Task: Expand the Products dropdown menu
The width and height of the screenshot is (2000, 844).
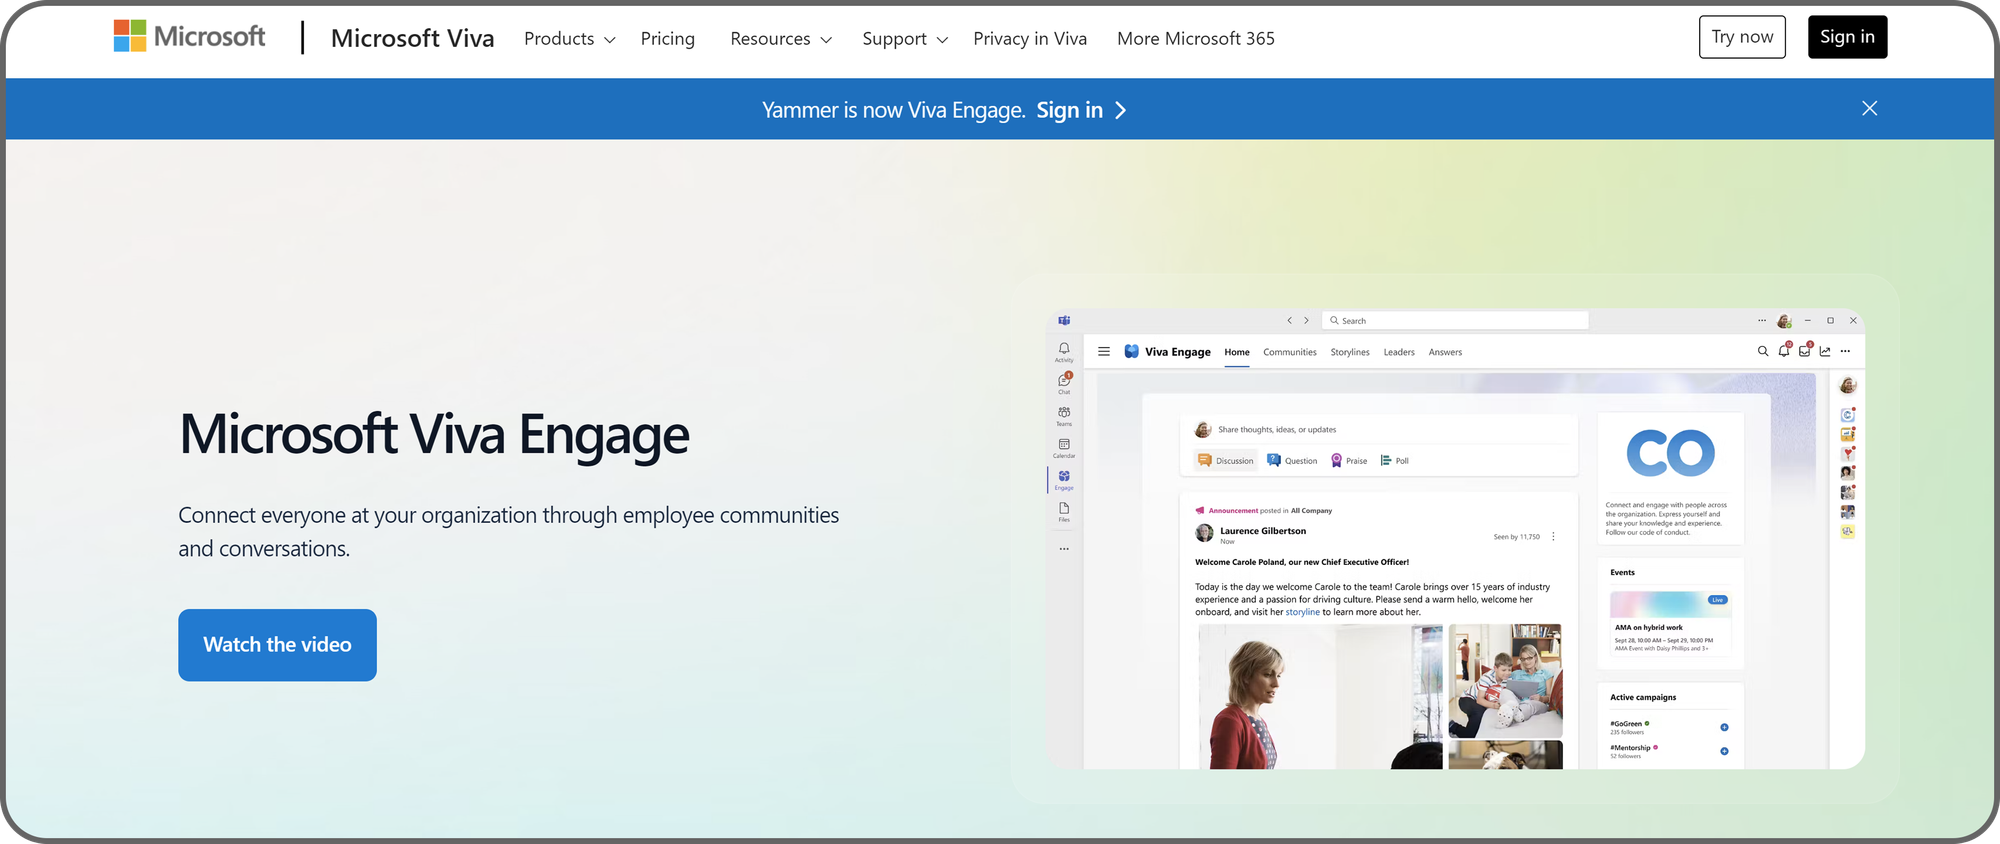Action: 569,39
